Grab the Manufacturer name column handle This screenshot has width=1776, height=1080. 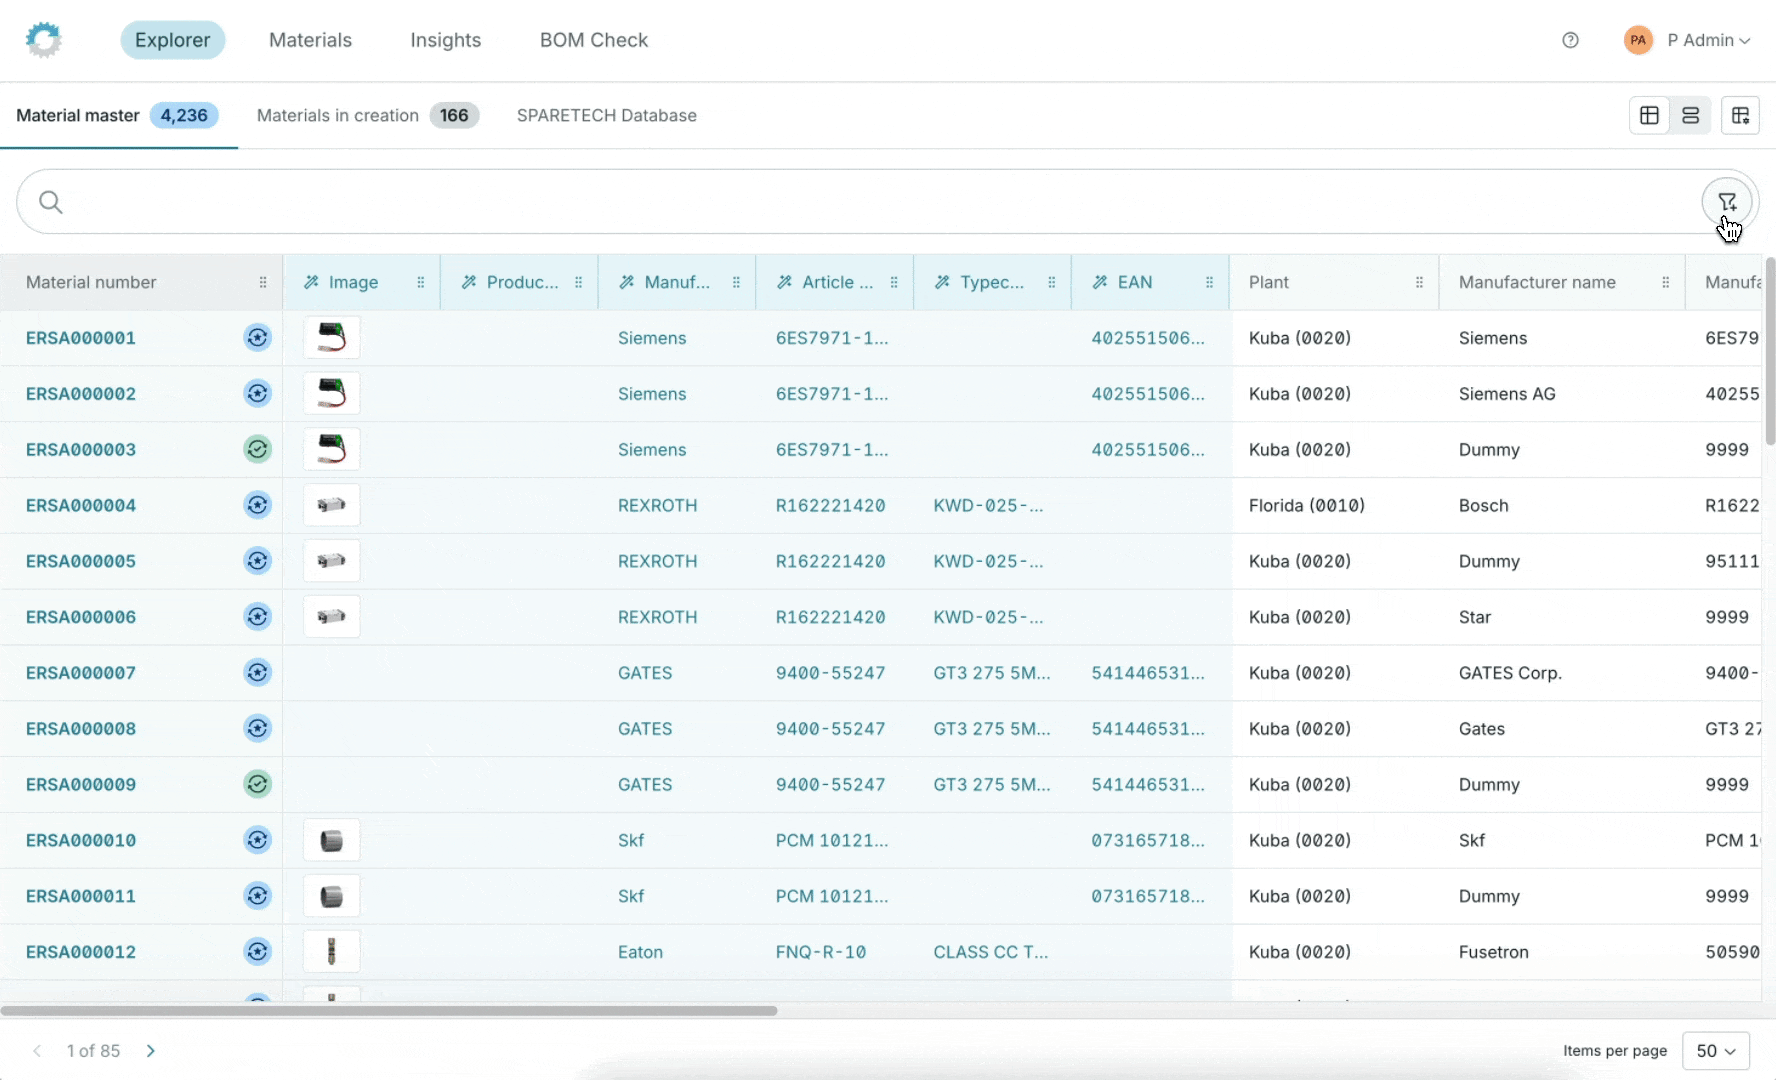point(1666,282)
